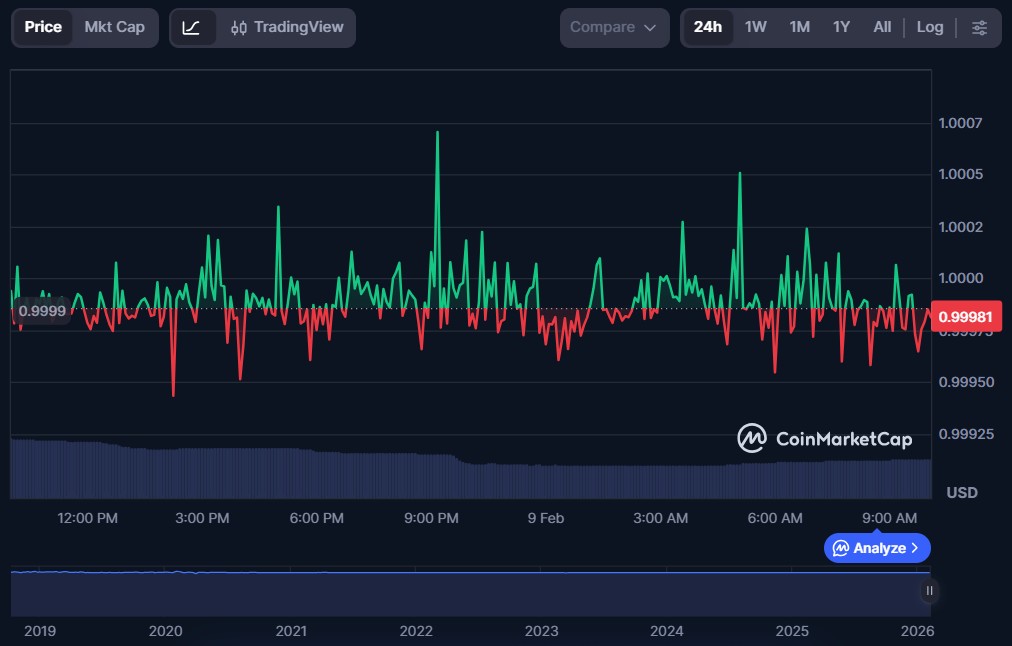1012x646 pixels.
Task: Switch chart to Mkt Cap view
Action: 114,28
